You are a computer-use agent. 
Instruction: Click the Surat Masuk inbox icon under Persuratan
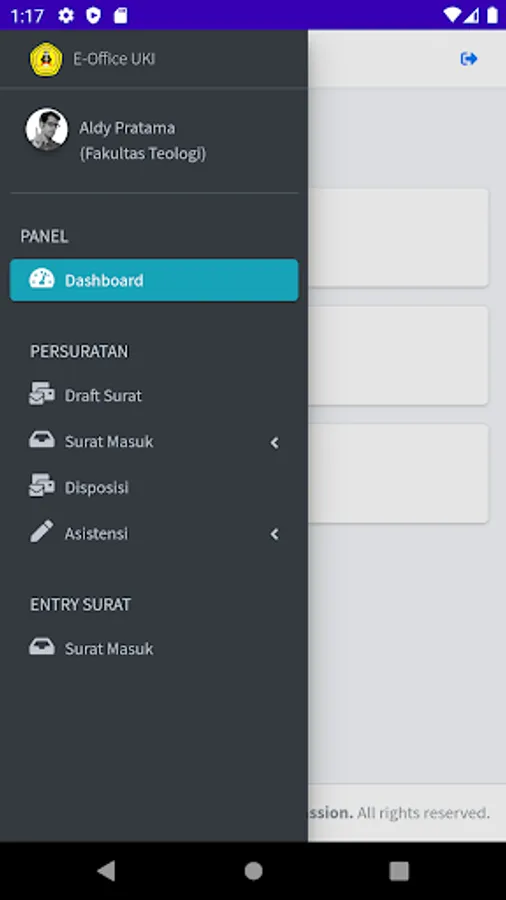(x=42, y=440)
